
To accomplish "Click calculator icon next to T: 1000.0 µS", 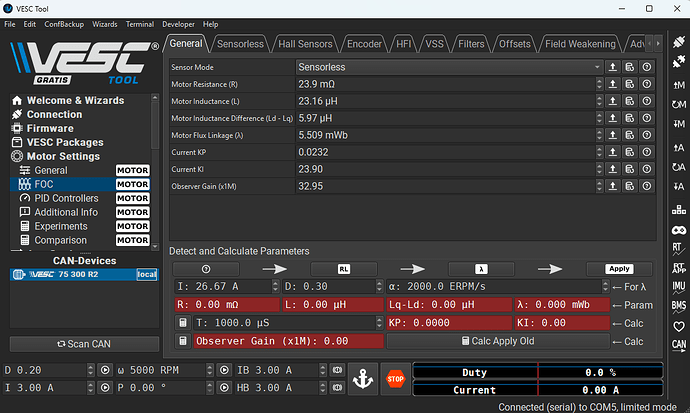I will [x=183, y=323].
